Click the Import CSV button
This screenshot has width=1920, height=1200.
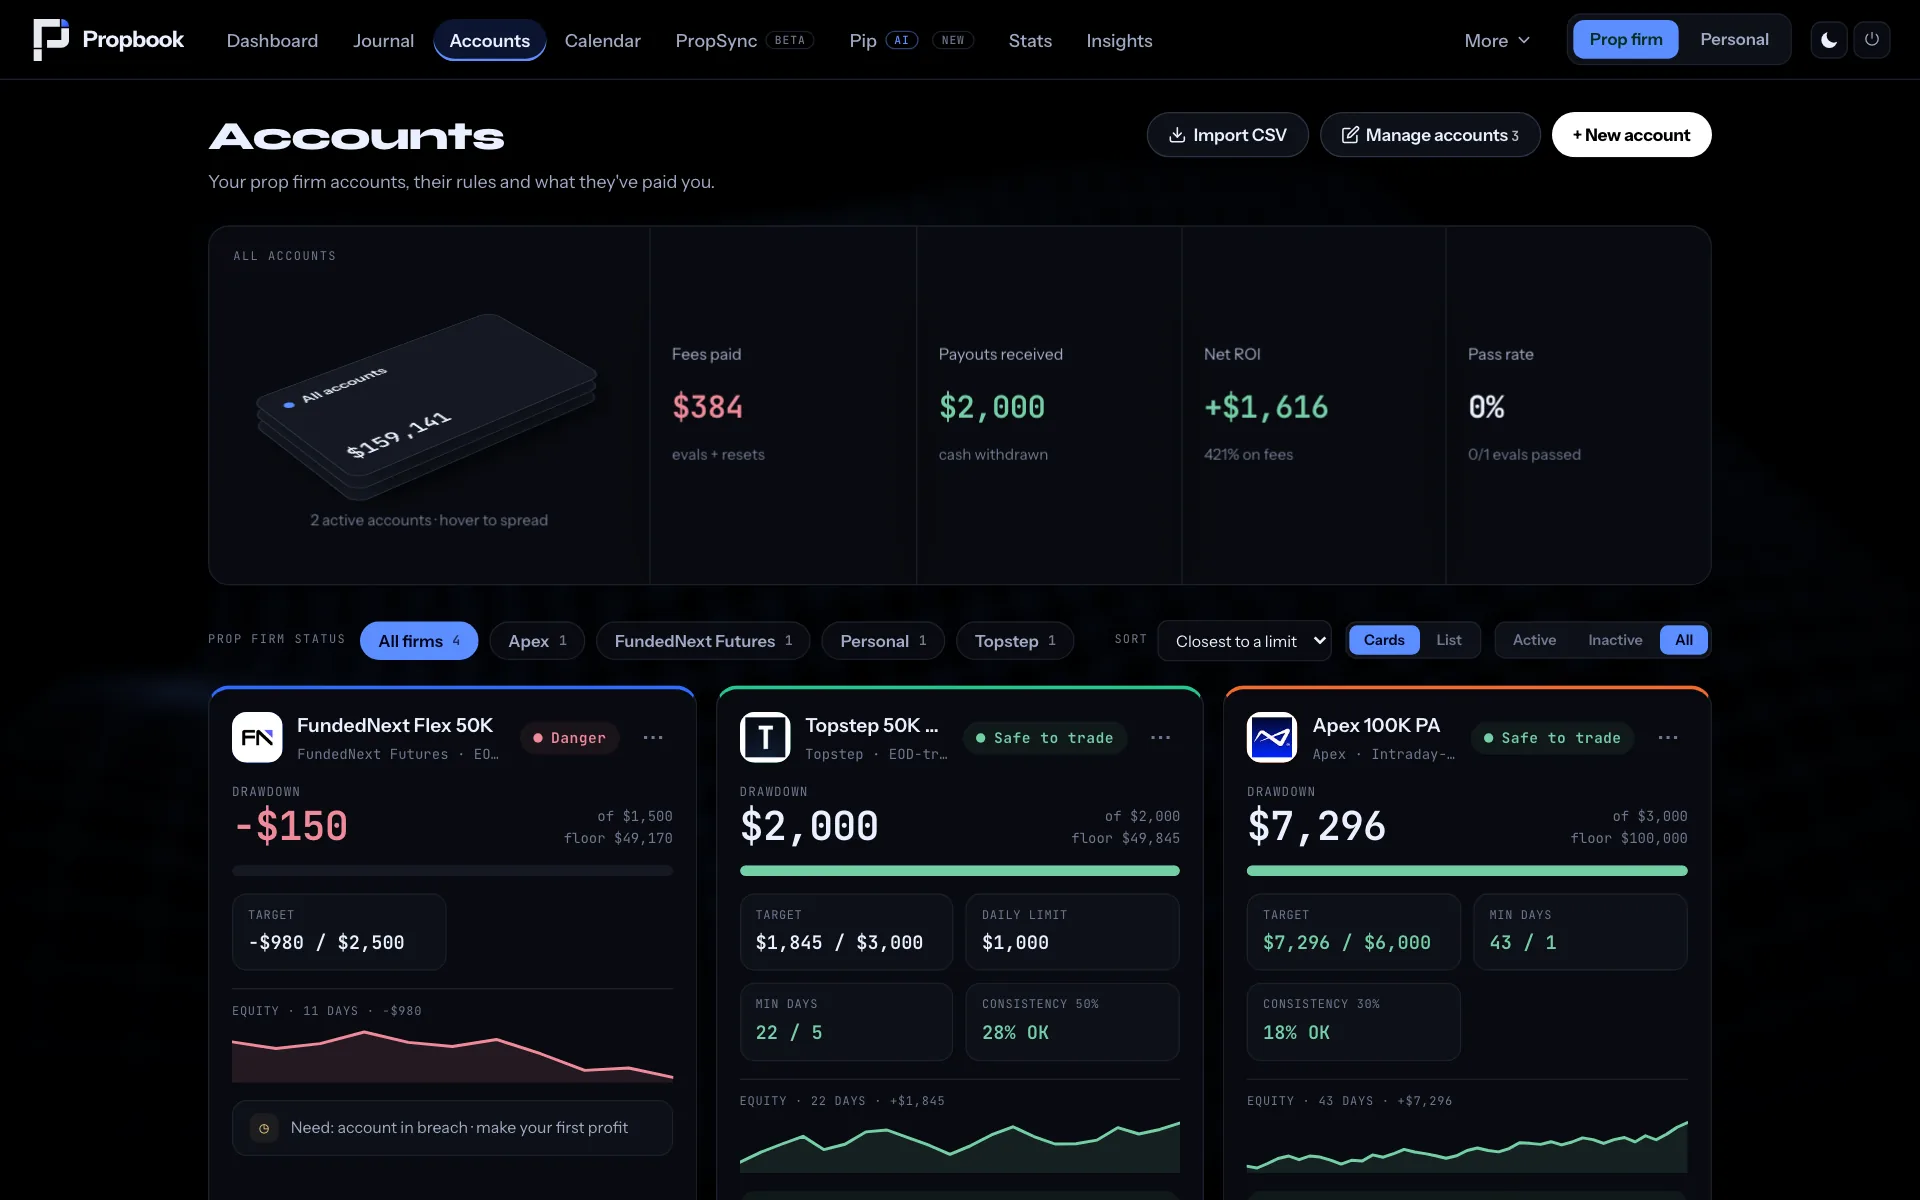(1227, 135)
